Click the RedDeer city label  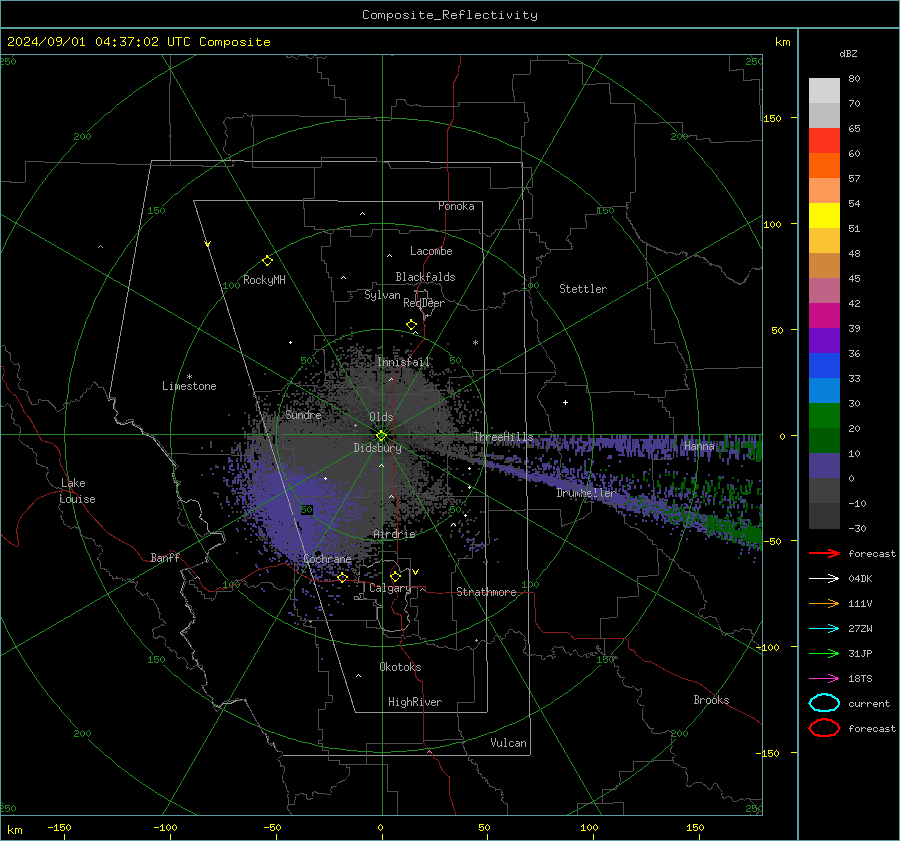[x=424, y=303]
